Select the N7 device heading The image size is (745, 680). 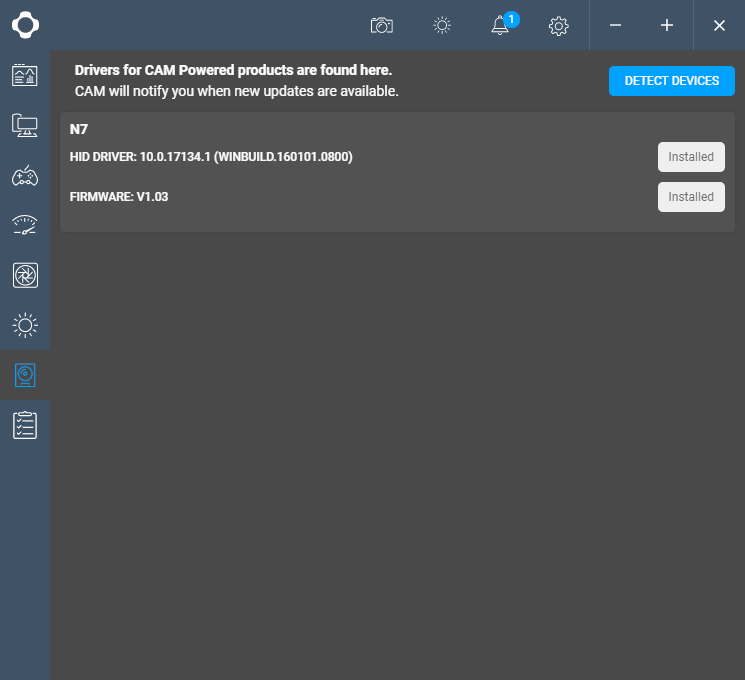tap(79, 129)
